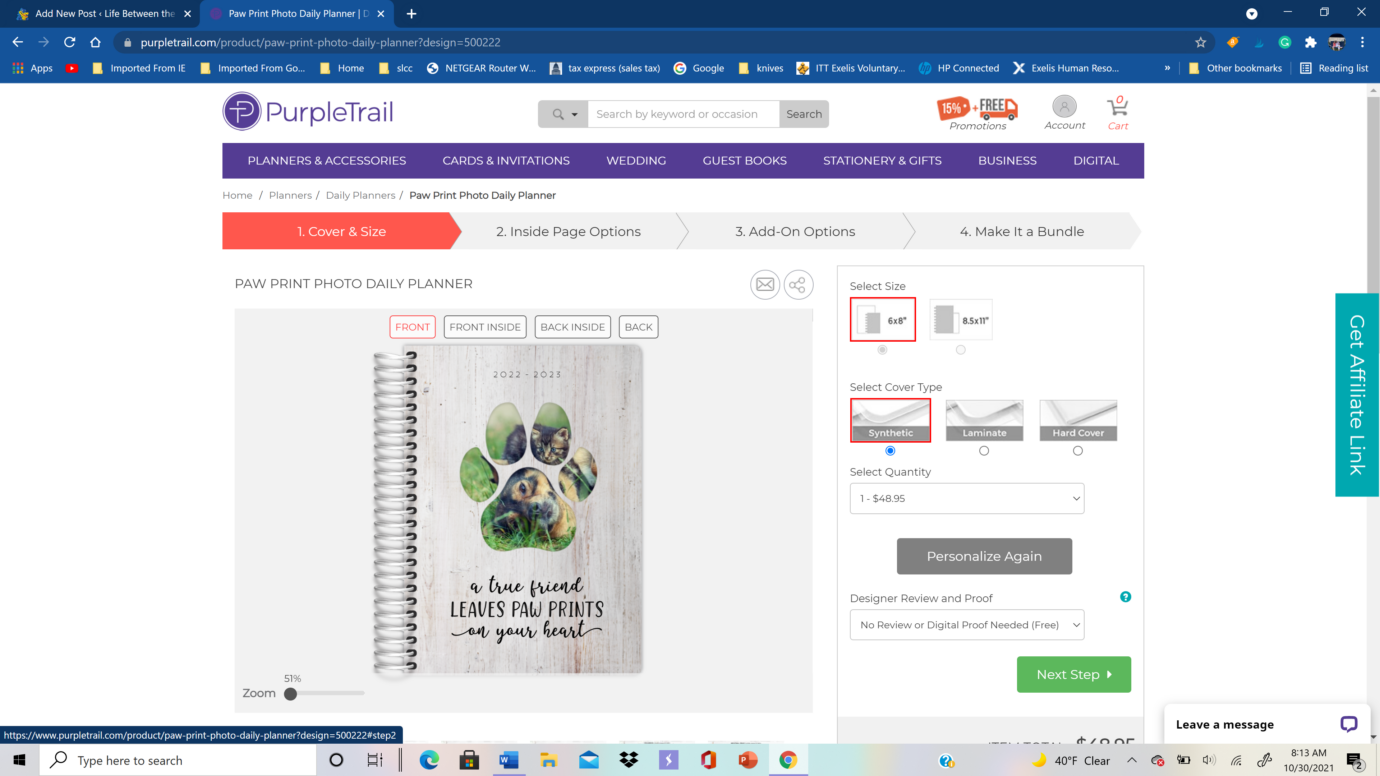Click the PurpleTrail logo
Screen dimensions: 1380x776
click(x=308, y=112)
